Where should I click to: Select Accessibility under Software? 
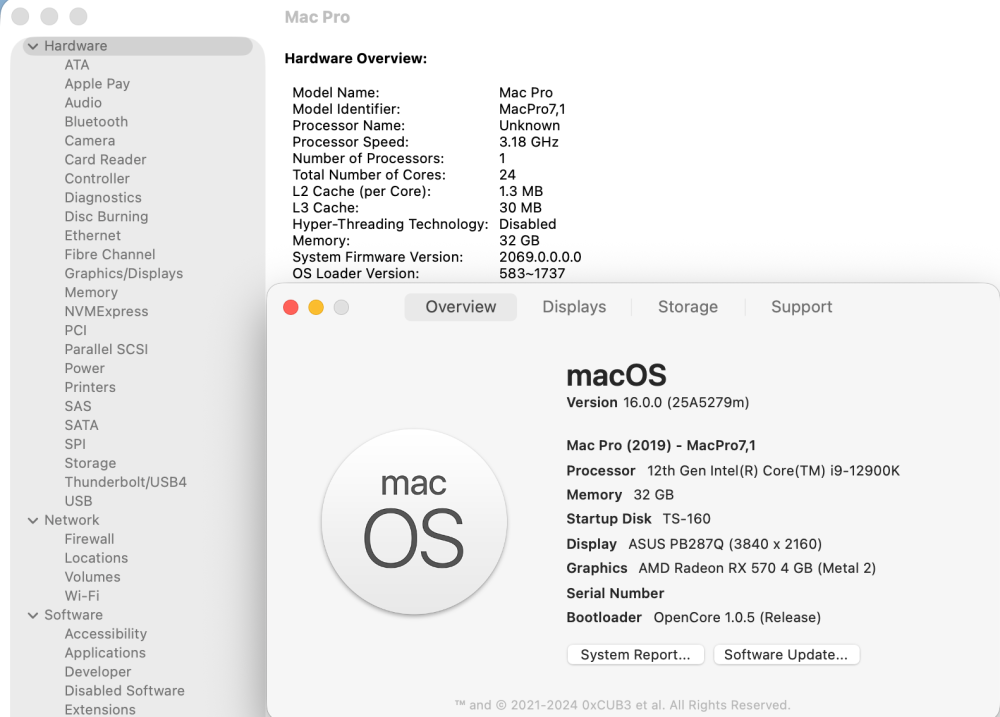pyautogui.click(x=106, y=634)
